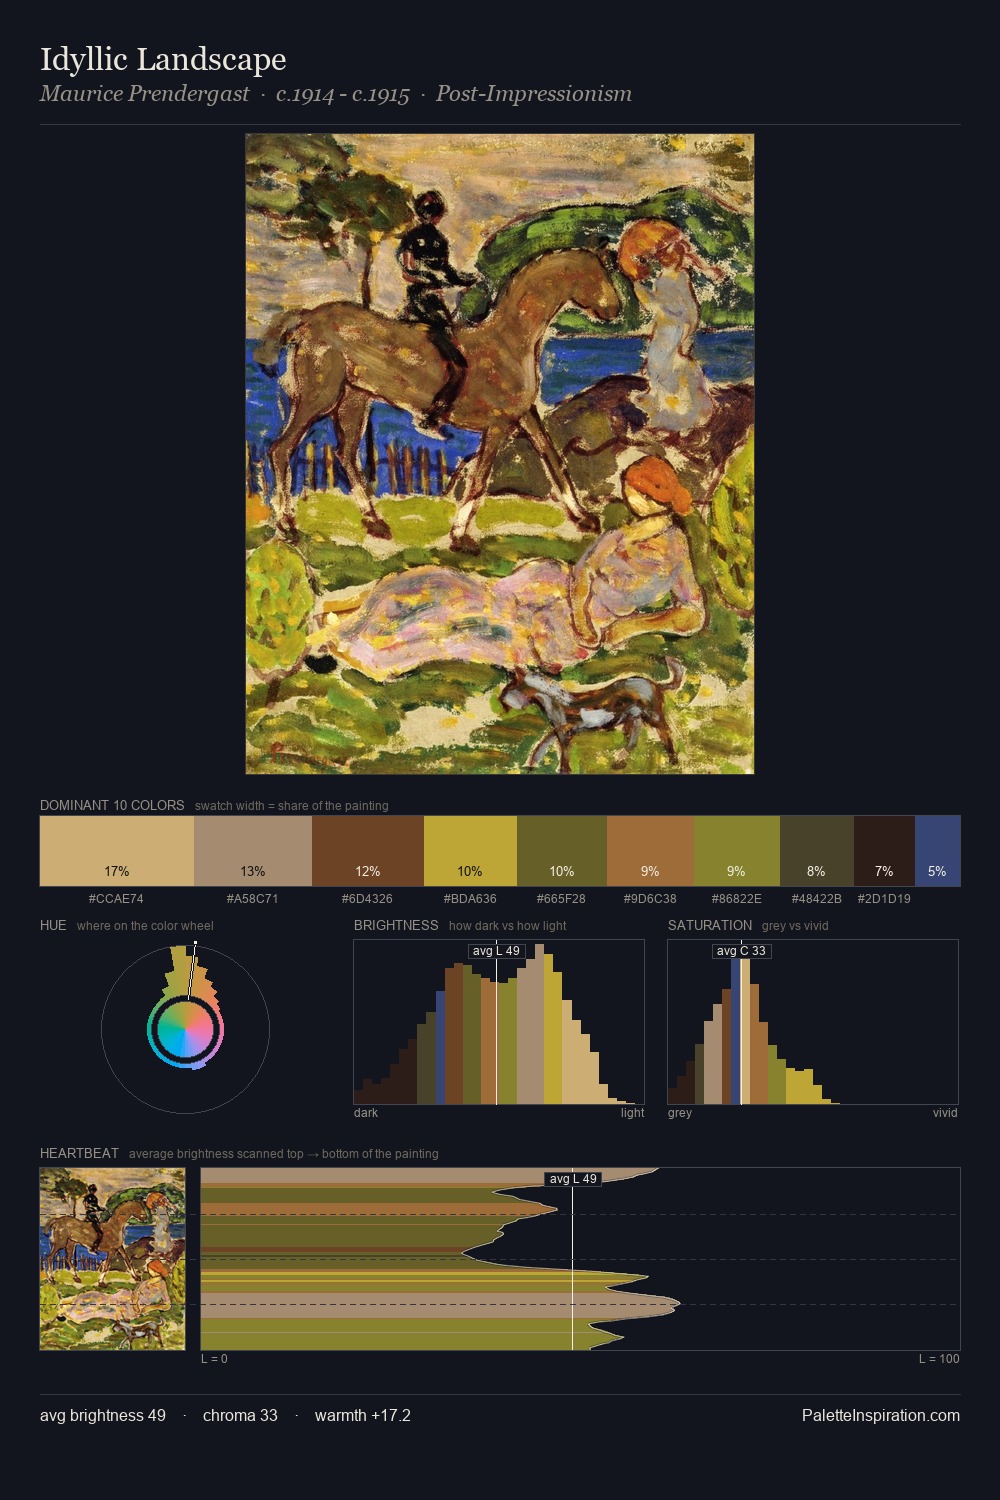Click the hue color wheel center
The width and height of the screenshot is (1000, 1500).
[x=185, y=1029]
